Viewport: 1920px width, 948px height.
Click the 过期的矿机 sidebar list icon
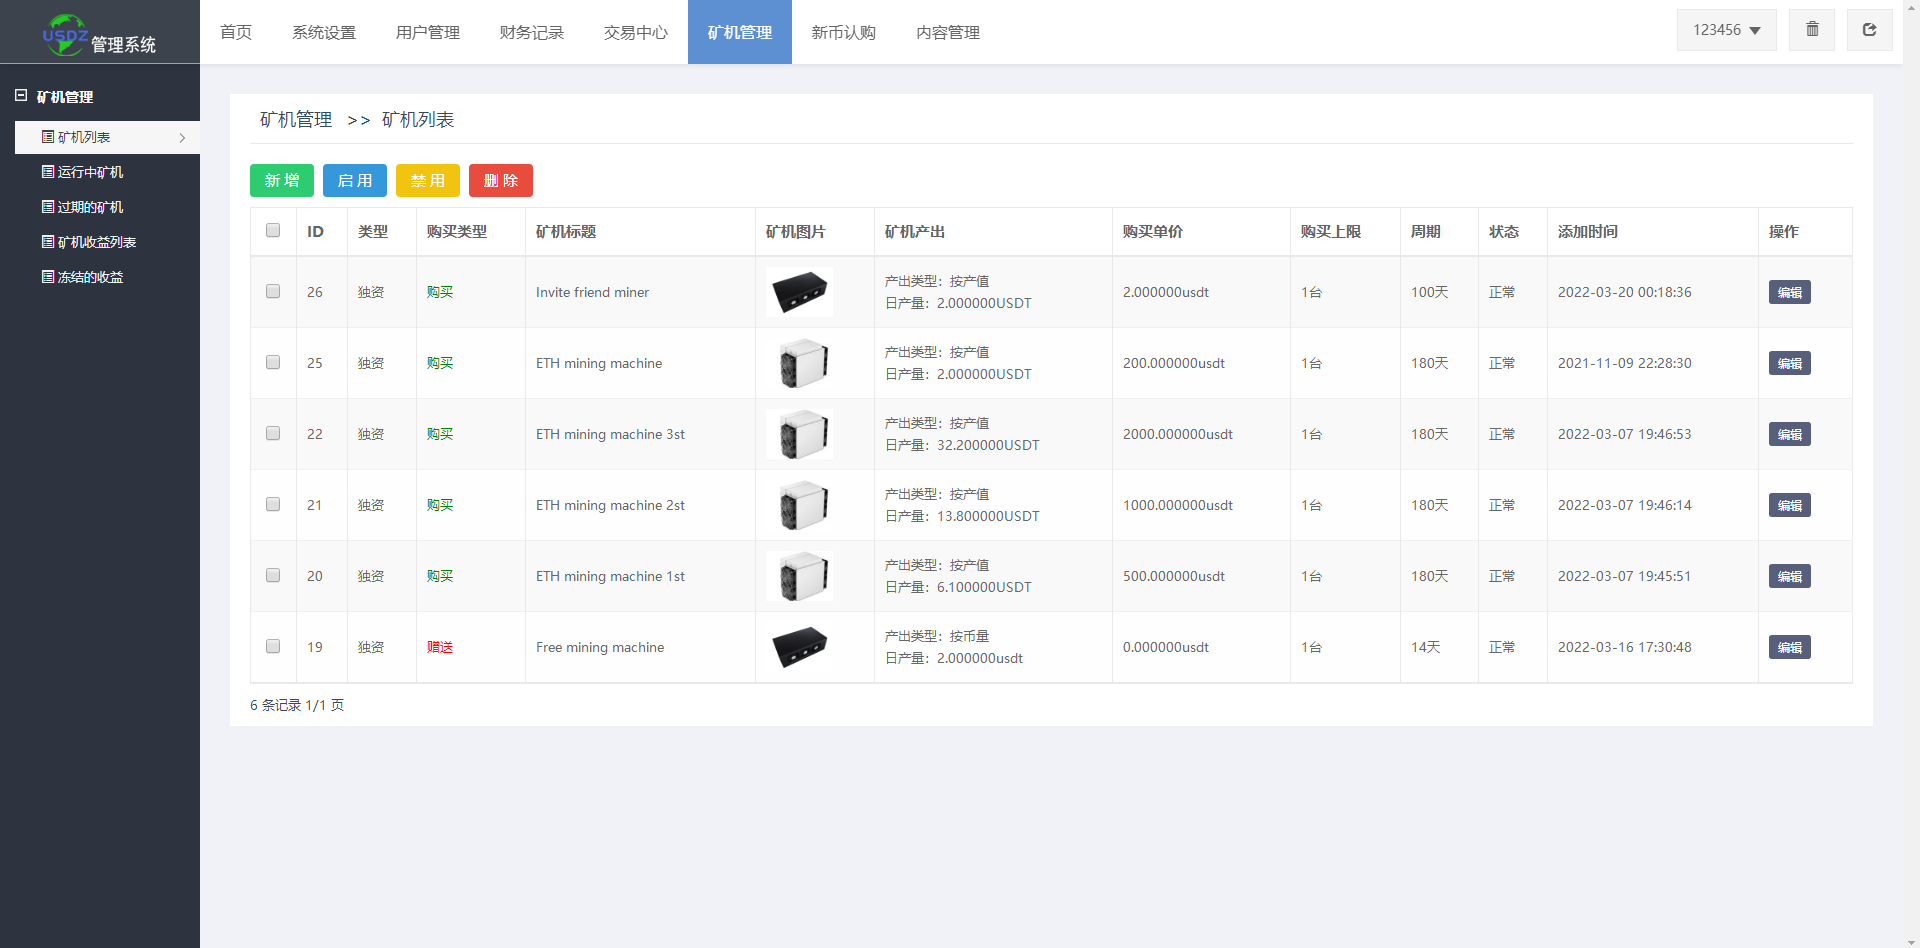[47, 207]
